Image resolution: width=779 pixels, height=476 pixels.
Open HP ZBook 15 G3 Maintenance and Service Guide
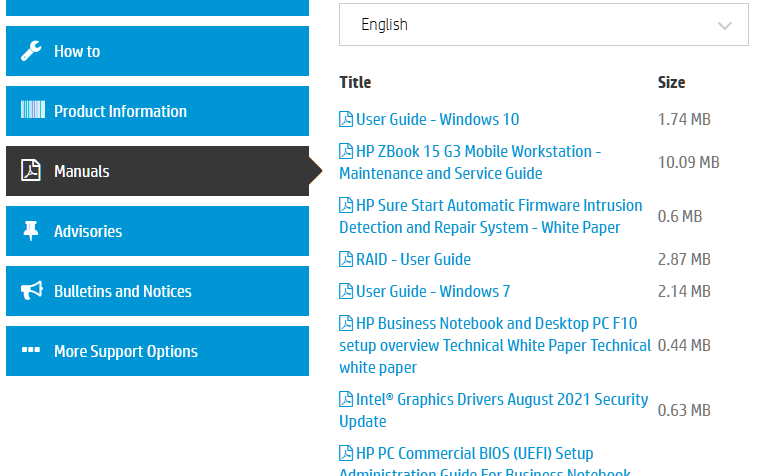pos(470,162)
